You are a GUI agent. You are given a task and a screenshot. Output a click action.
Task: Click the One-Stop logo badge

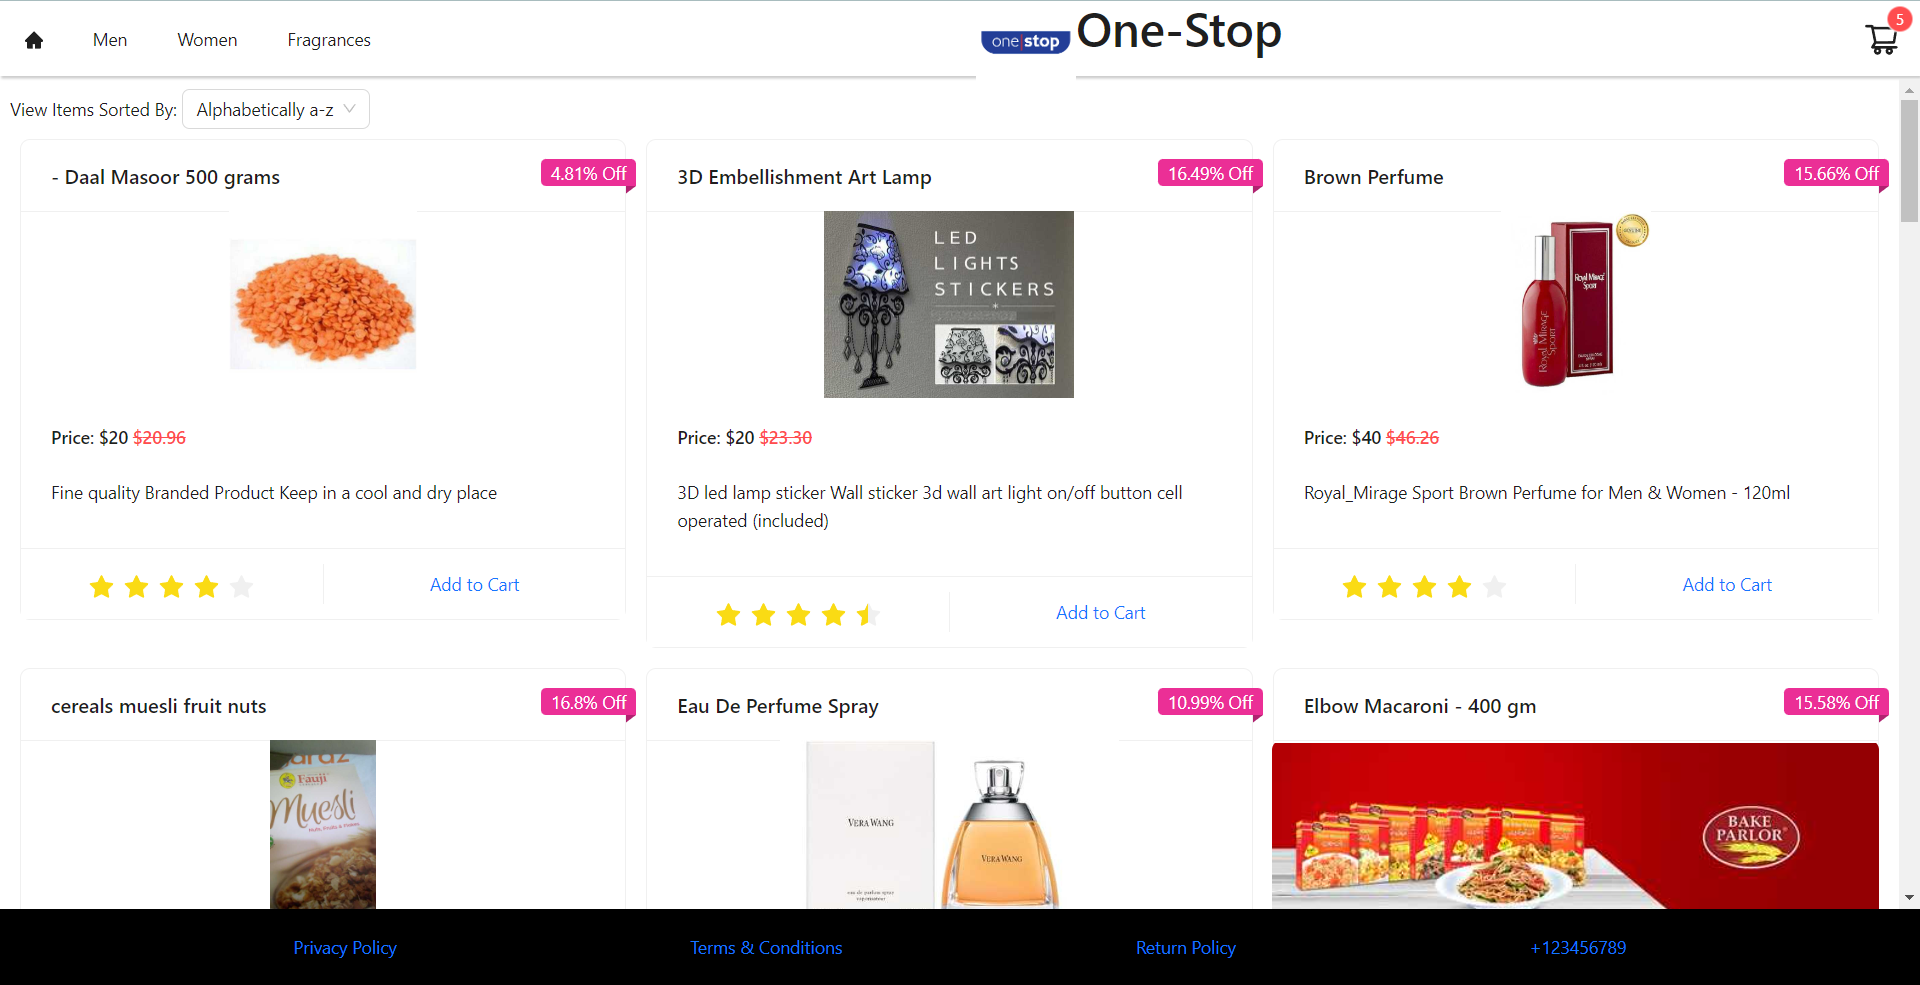[1025, 41]
